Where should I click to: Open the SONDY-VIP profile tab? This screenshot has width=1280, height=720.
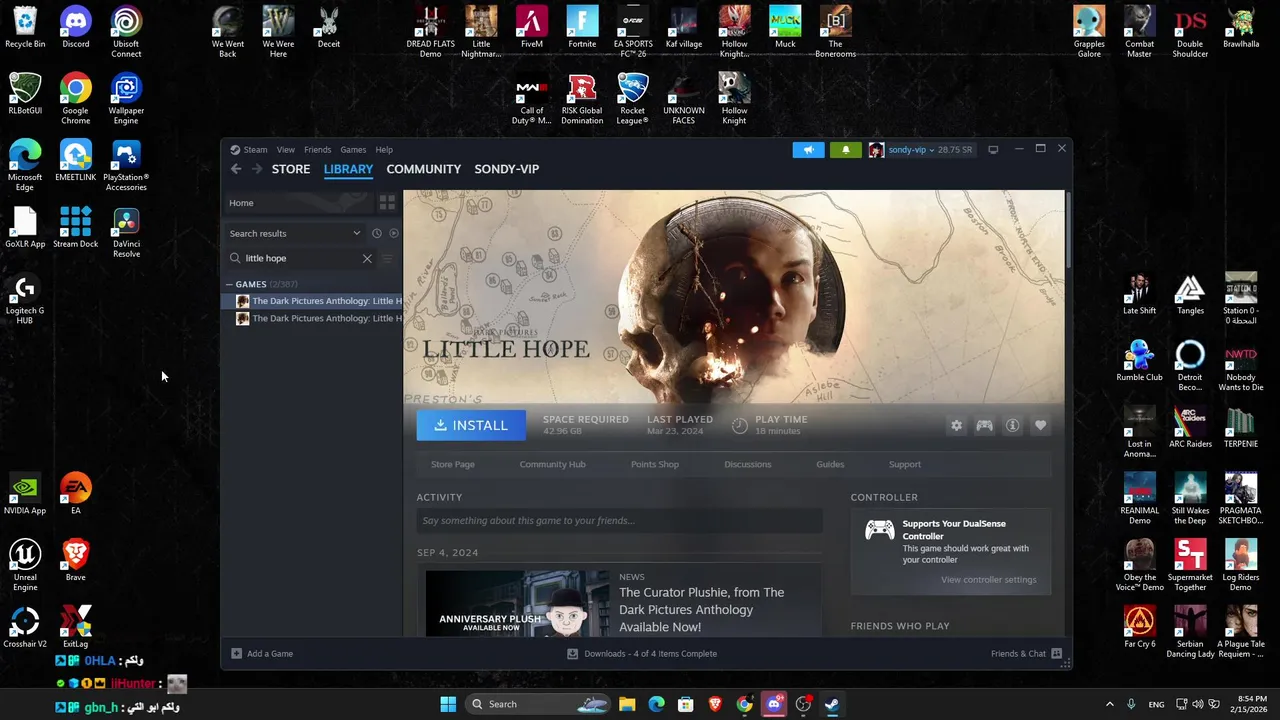click(507, 169)
